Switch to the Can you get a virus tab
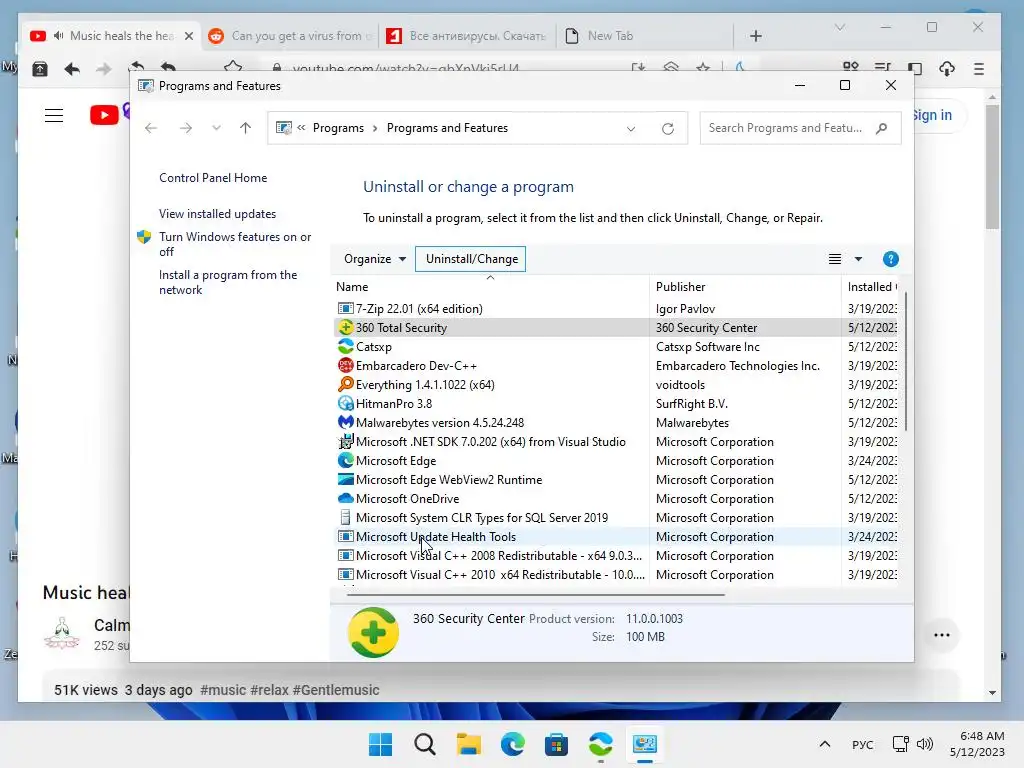 (290, 36)
